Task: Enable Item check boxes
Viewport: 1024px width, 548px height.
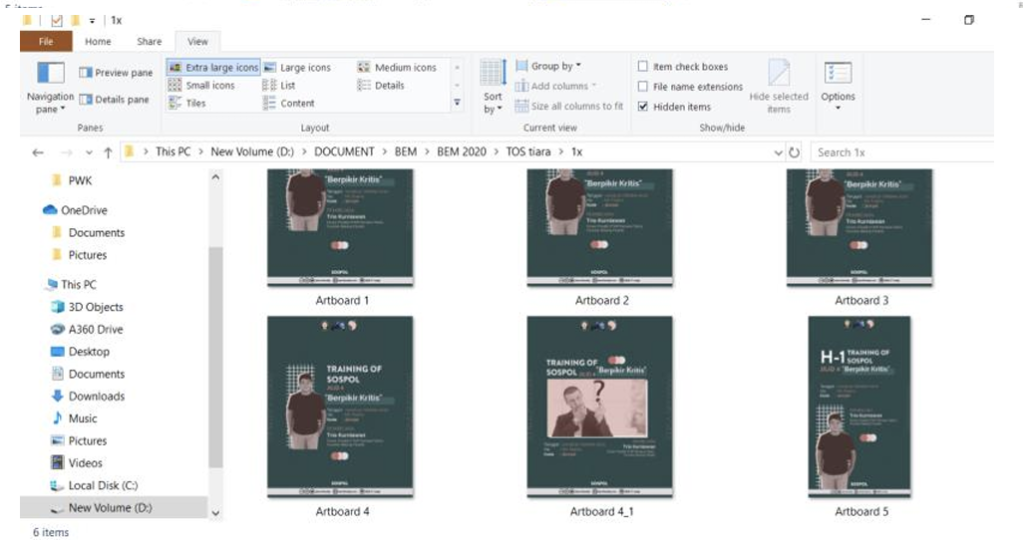Action: point(643,67)
